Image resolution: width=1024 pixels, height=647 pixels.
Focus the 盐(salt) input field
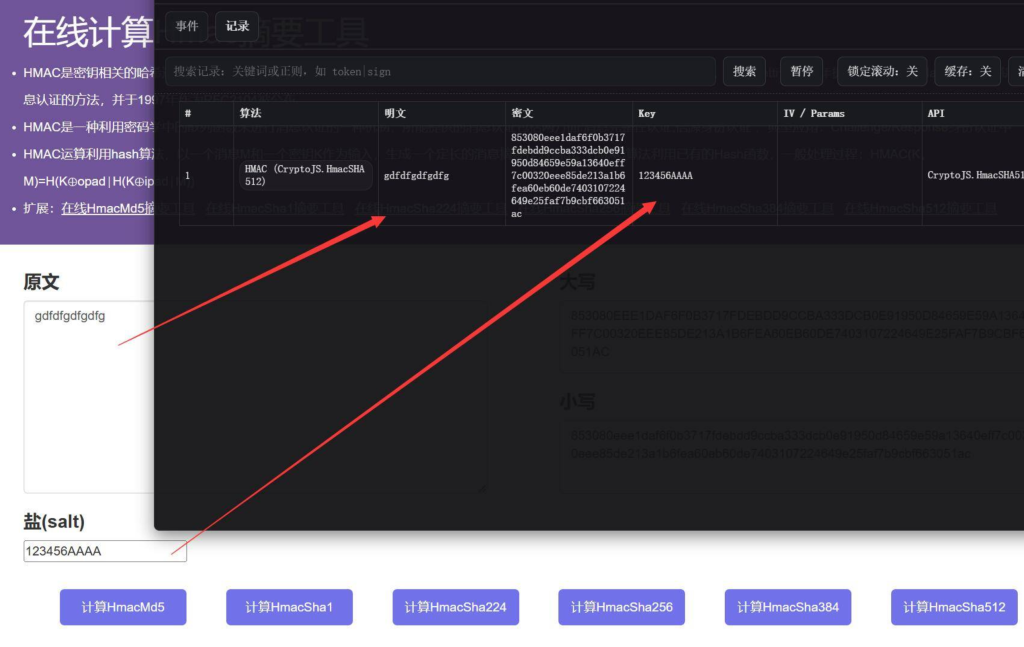pos(105,551)
